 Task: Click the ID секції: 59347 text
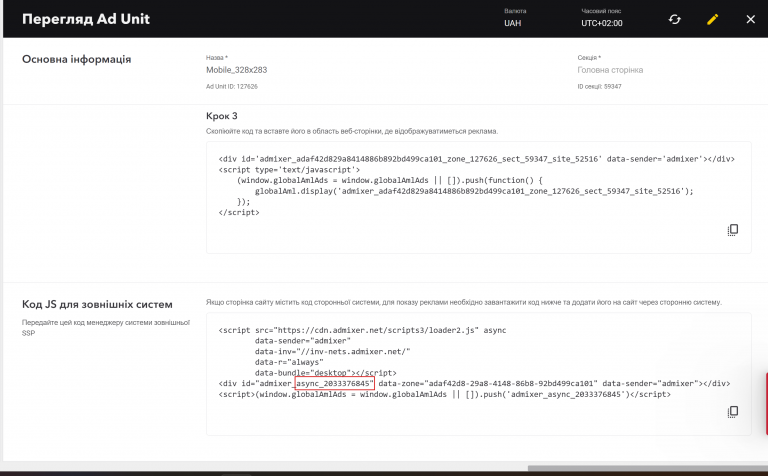[599, 86]
